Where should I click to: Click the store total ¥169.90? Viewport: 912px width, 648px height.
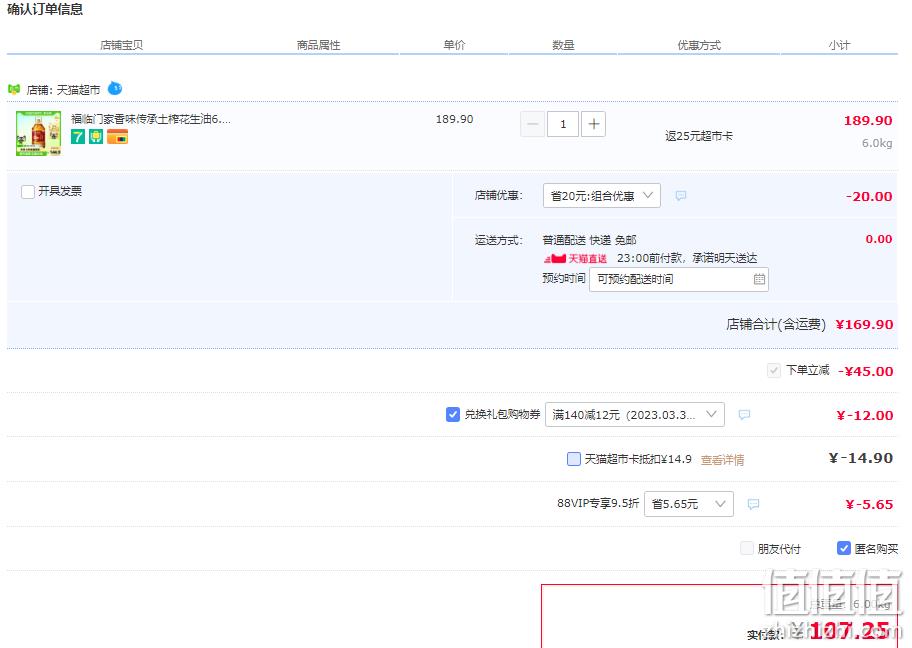(864, 325)
